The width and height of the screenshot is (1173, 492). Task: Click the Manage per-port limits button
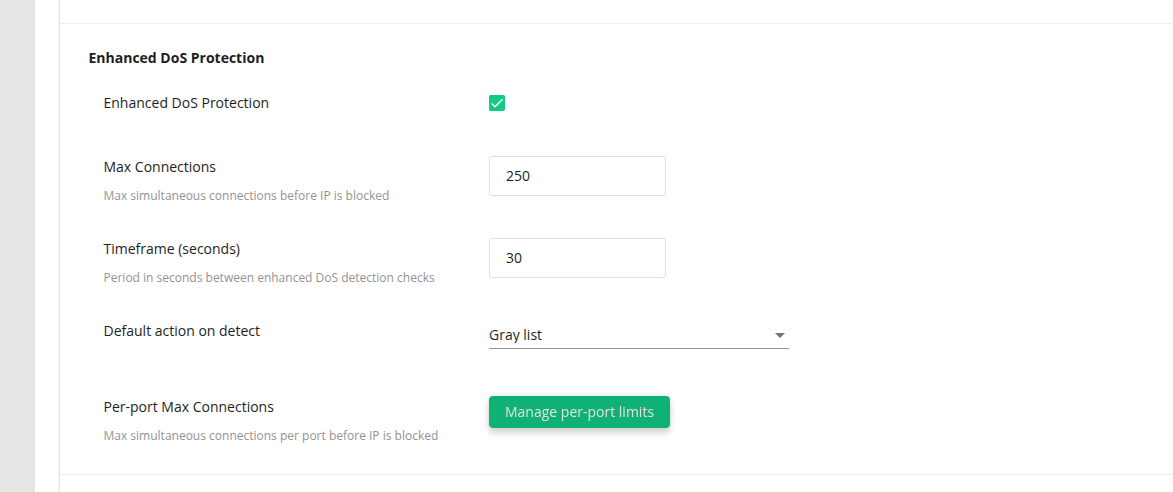point(579,412)
